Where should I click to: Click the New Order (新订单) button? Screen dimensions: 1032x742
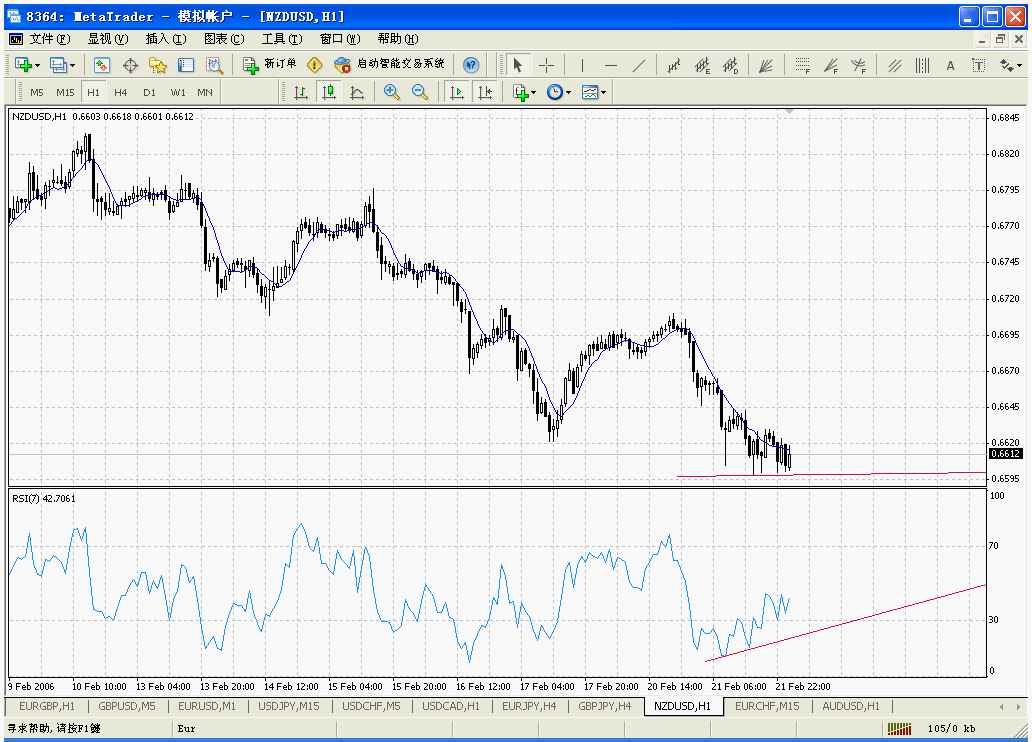pyautogui.click(x=270, y=65)
